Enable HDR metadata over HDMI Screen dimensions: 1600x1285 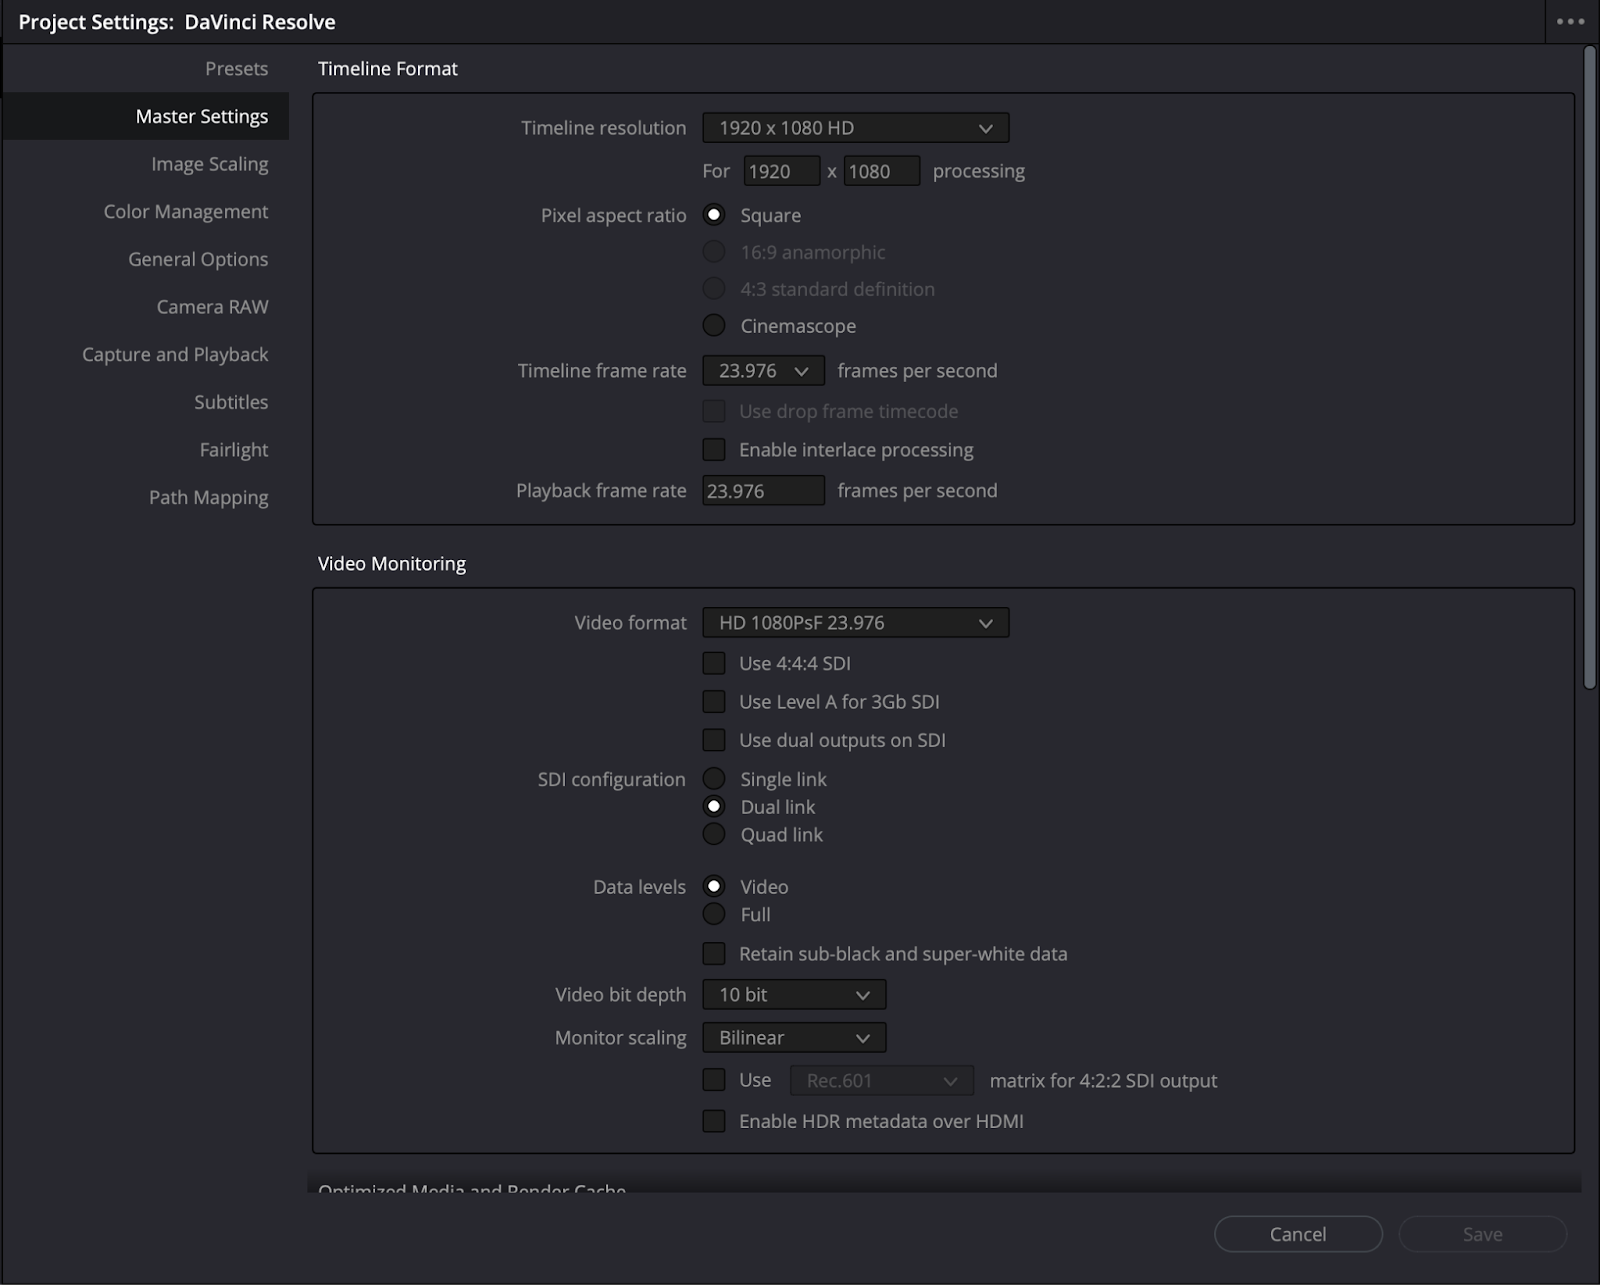[714, 1121]
